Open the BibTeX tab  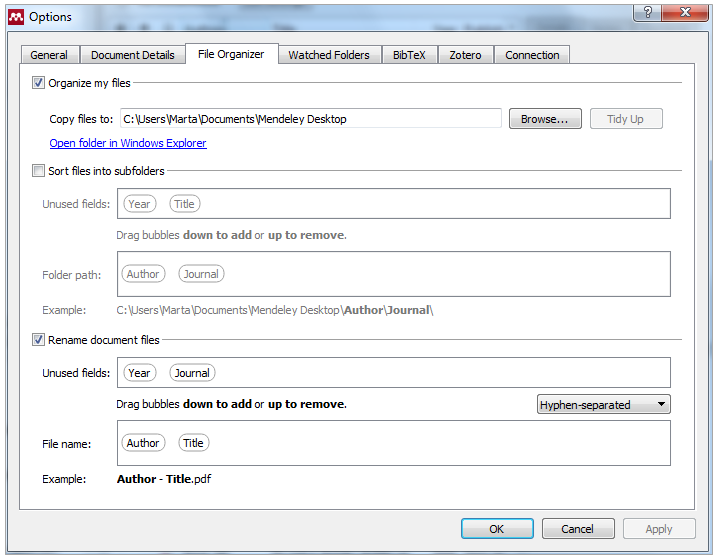point(409,55)
